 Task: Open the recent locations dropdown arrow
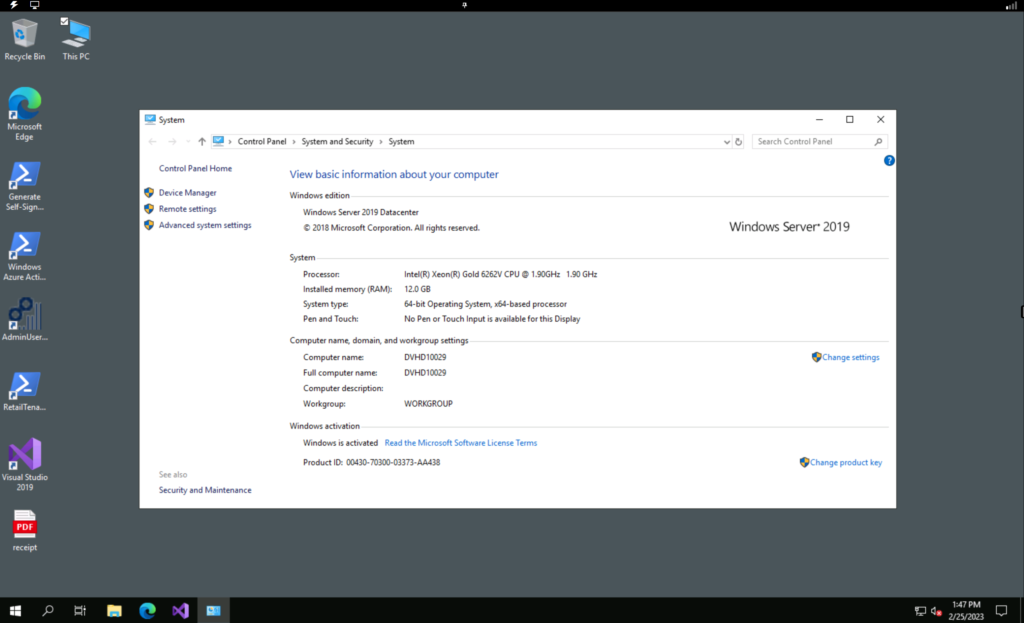click(187, 142)
